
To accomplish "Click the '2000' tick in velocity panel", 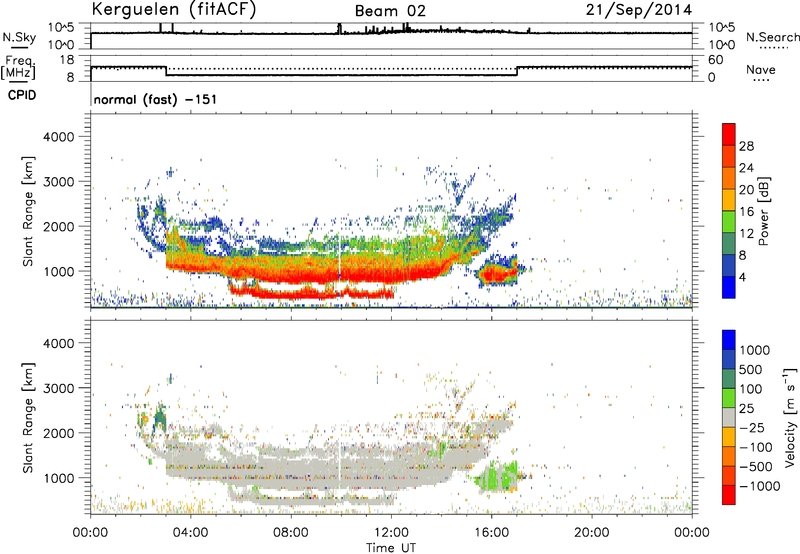I will coord(58,433).
